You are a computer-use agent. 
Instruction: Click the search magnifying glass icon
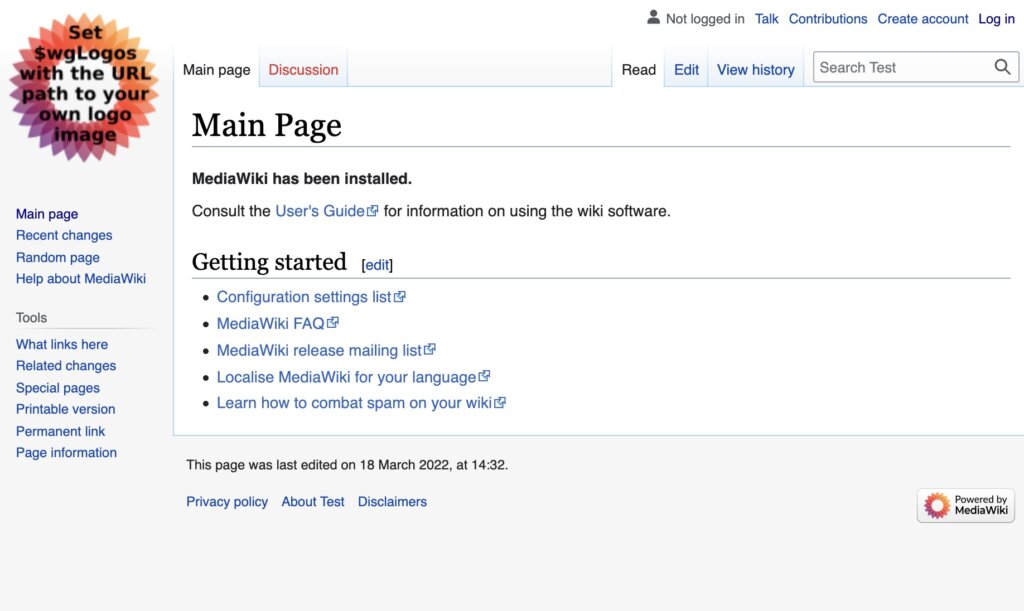[x=1002, y=68]
